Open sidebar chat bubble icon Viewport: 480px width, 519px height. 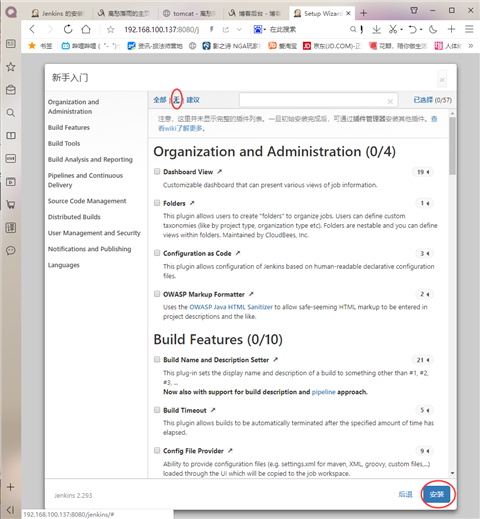point(11,250)
